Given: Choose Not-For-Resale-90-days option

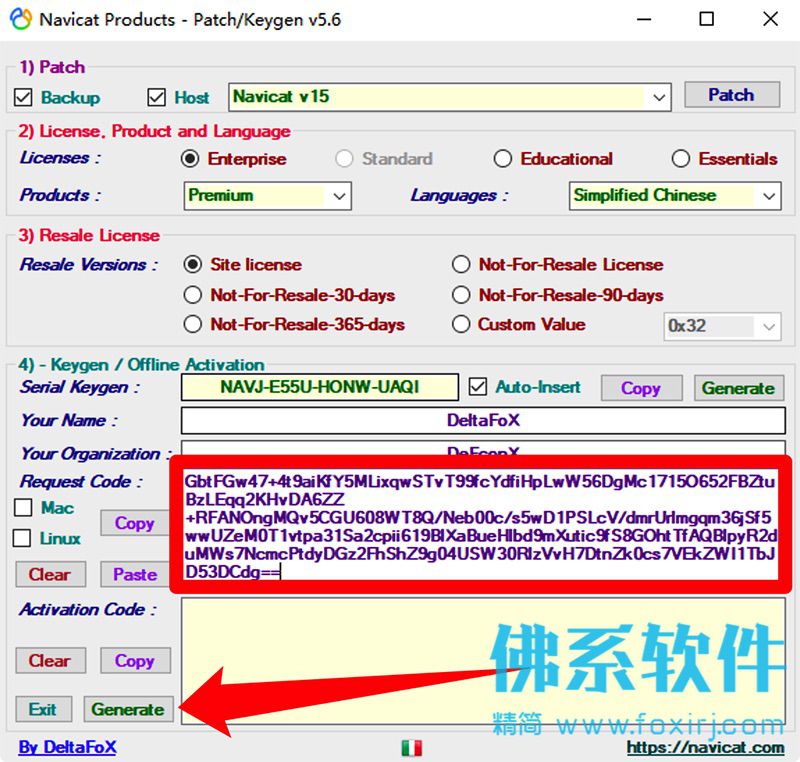Looking at the screenshot, I should pos(461,295).
